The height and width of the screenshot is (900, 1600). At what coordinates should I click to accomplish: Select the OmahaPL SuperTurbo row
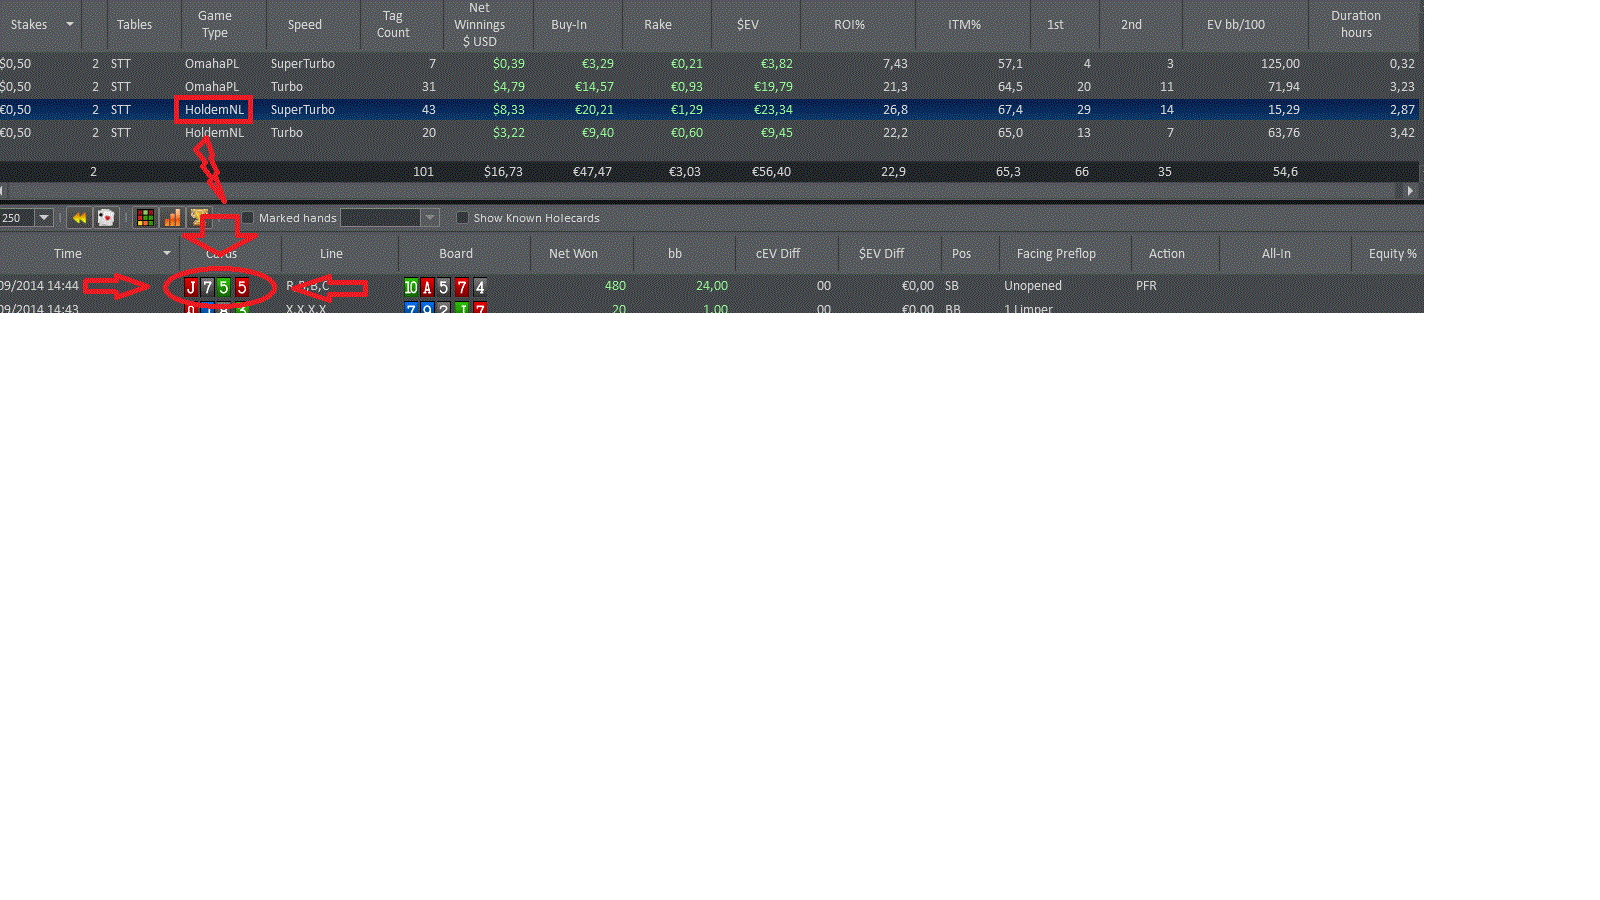click(x=709, y=63)
